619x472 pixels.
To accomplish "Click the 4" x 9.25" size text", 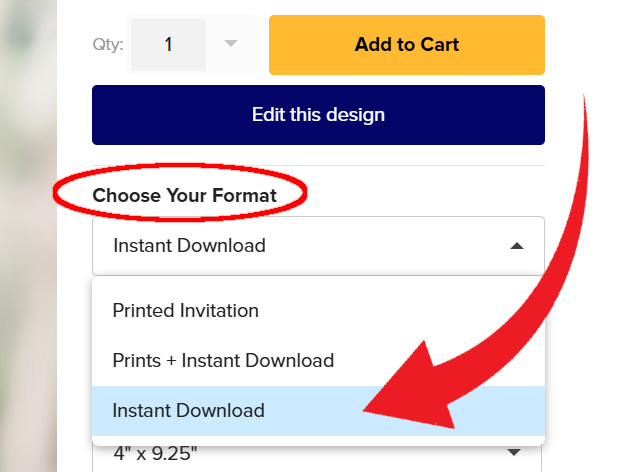I will coord(155,453).
